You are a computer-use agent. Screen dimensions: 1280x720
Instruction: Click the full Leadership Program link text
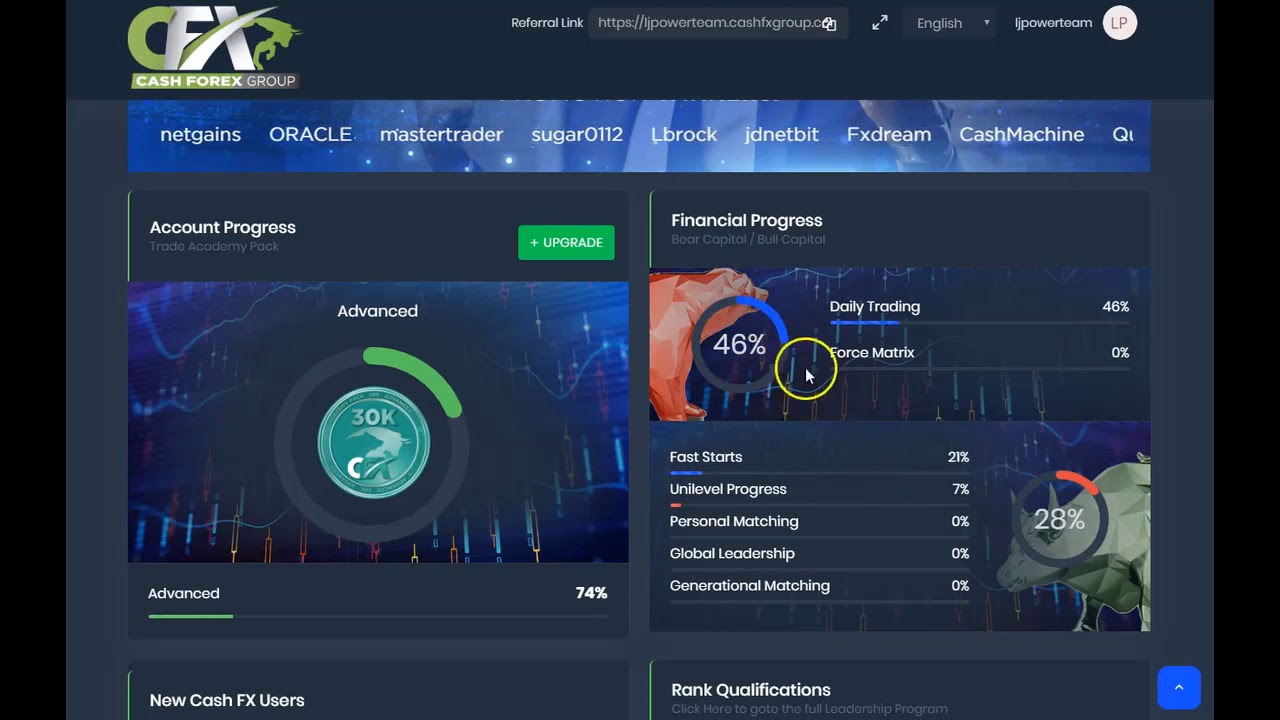pyautogui.click(x=809, y=709)
